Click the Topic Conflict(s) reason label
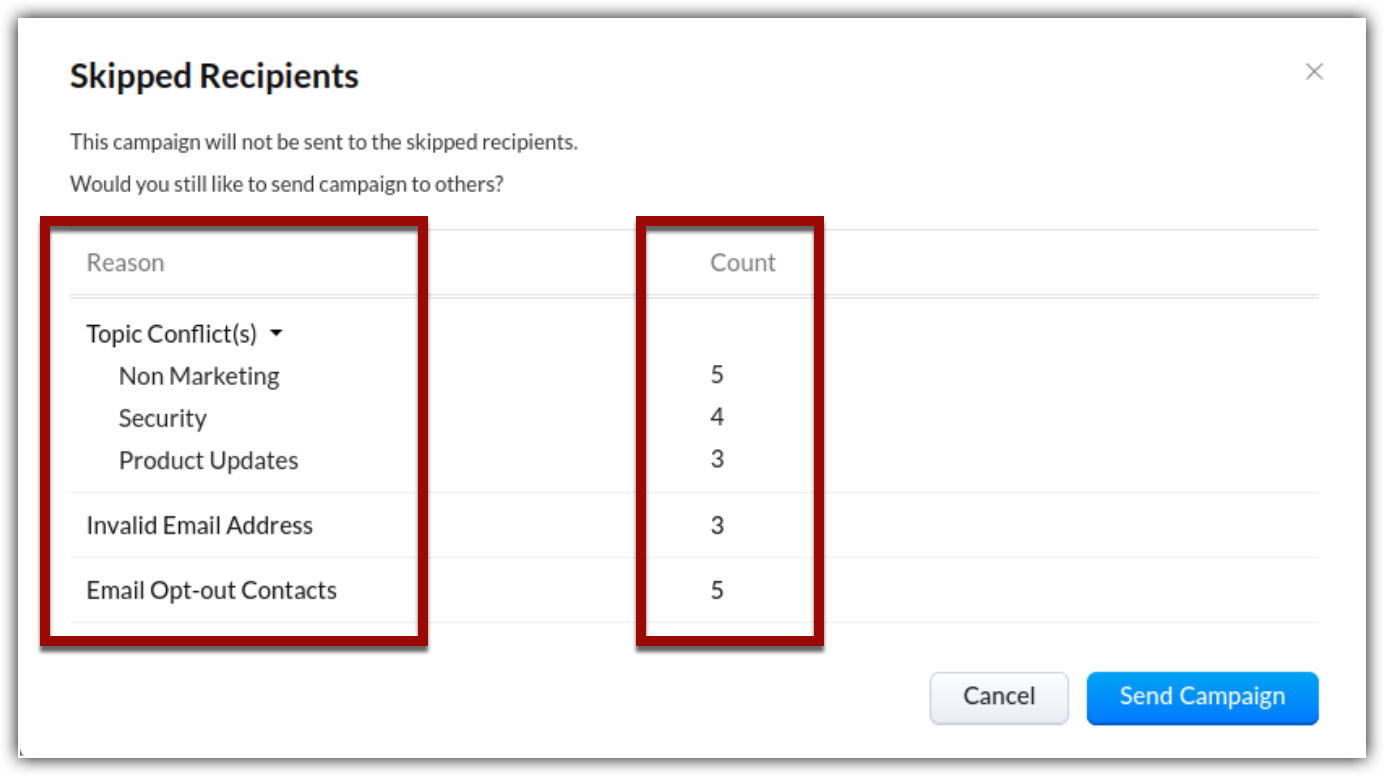 171,334
